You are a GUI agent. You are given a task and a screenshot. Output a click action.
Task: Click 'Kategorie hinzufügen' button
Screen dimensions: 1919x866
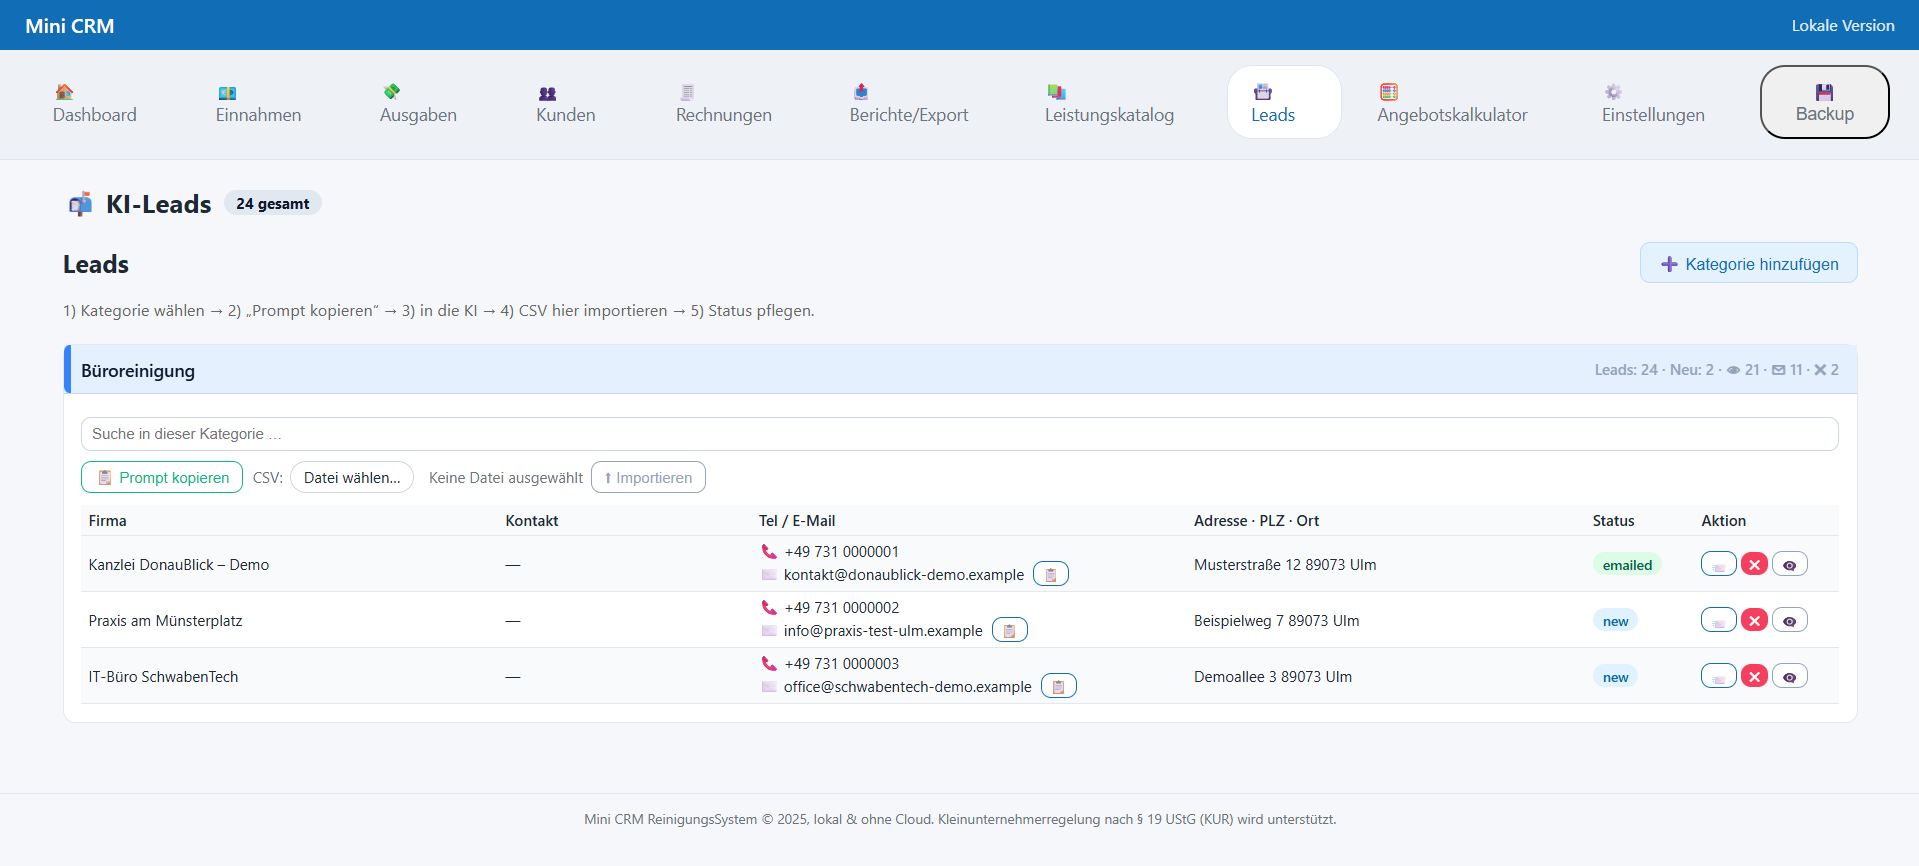pyautogui.click(x=1748, y=264)
